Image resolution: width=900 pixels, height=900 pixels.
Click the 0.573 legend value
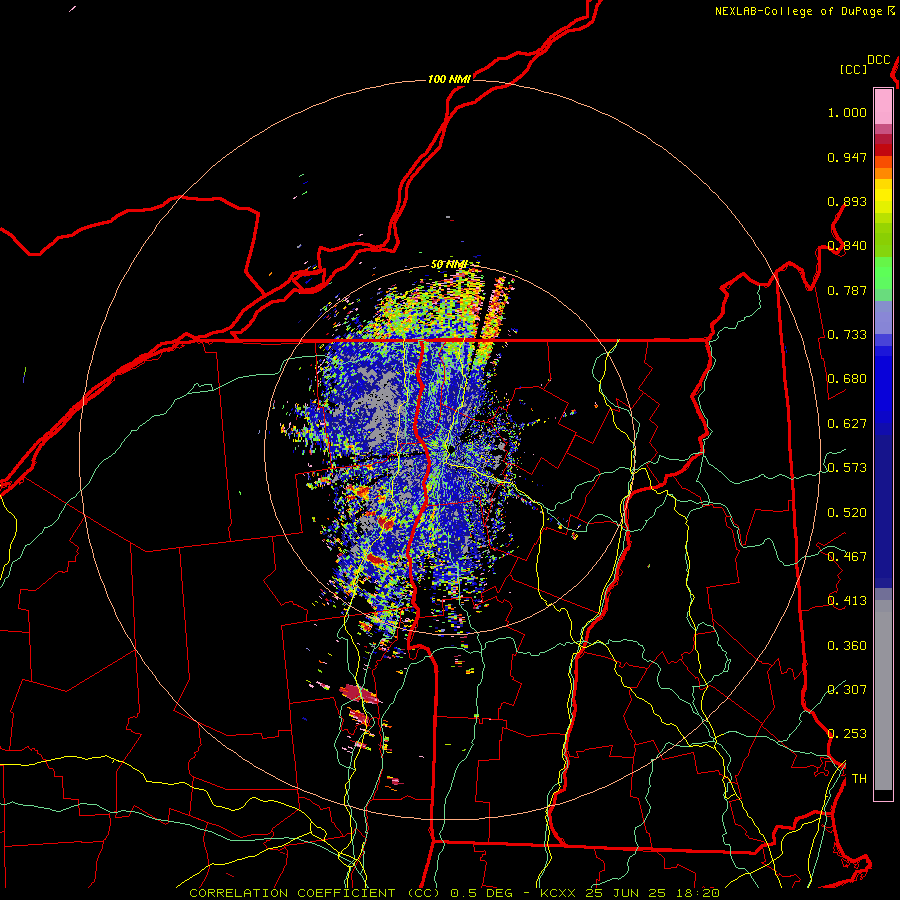(x=847, y=468)
